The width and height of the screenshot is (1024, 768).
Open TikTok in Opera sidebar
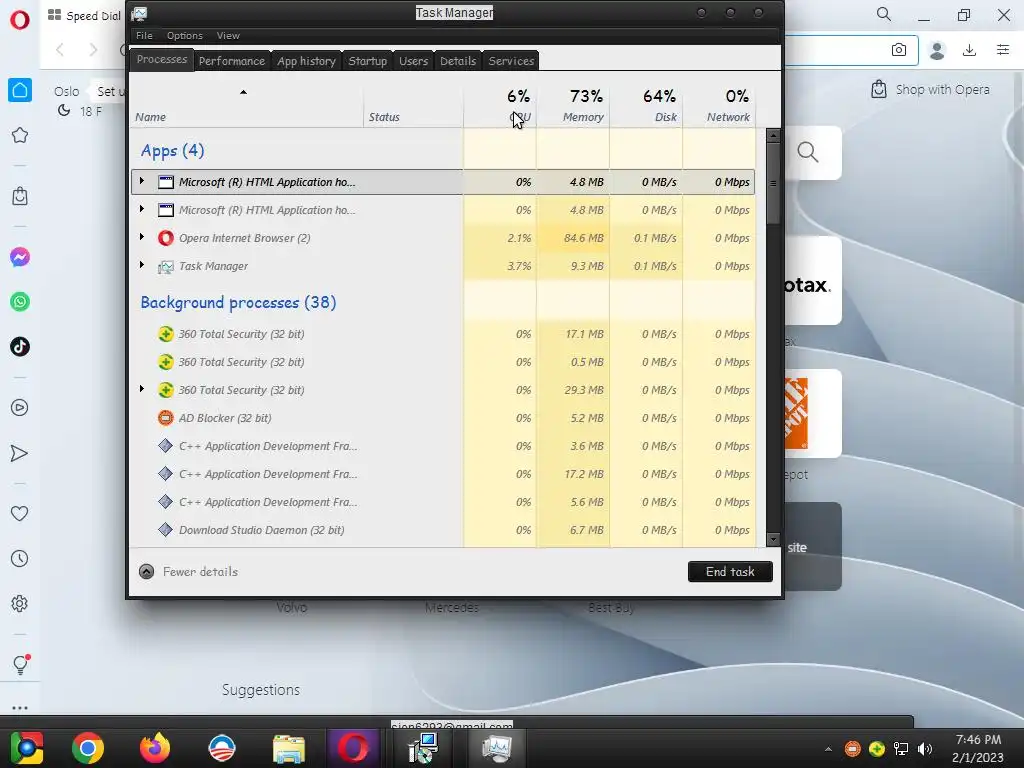click(x=20, y=347)
